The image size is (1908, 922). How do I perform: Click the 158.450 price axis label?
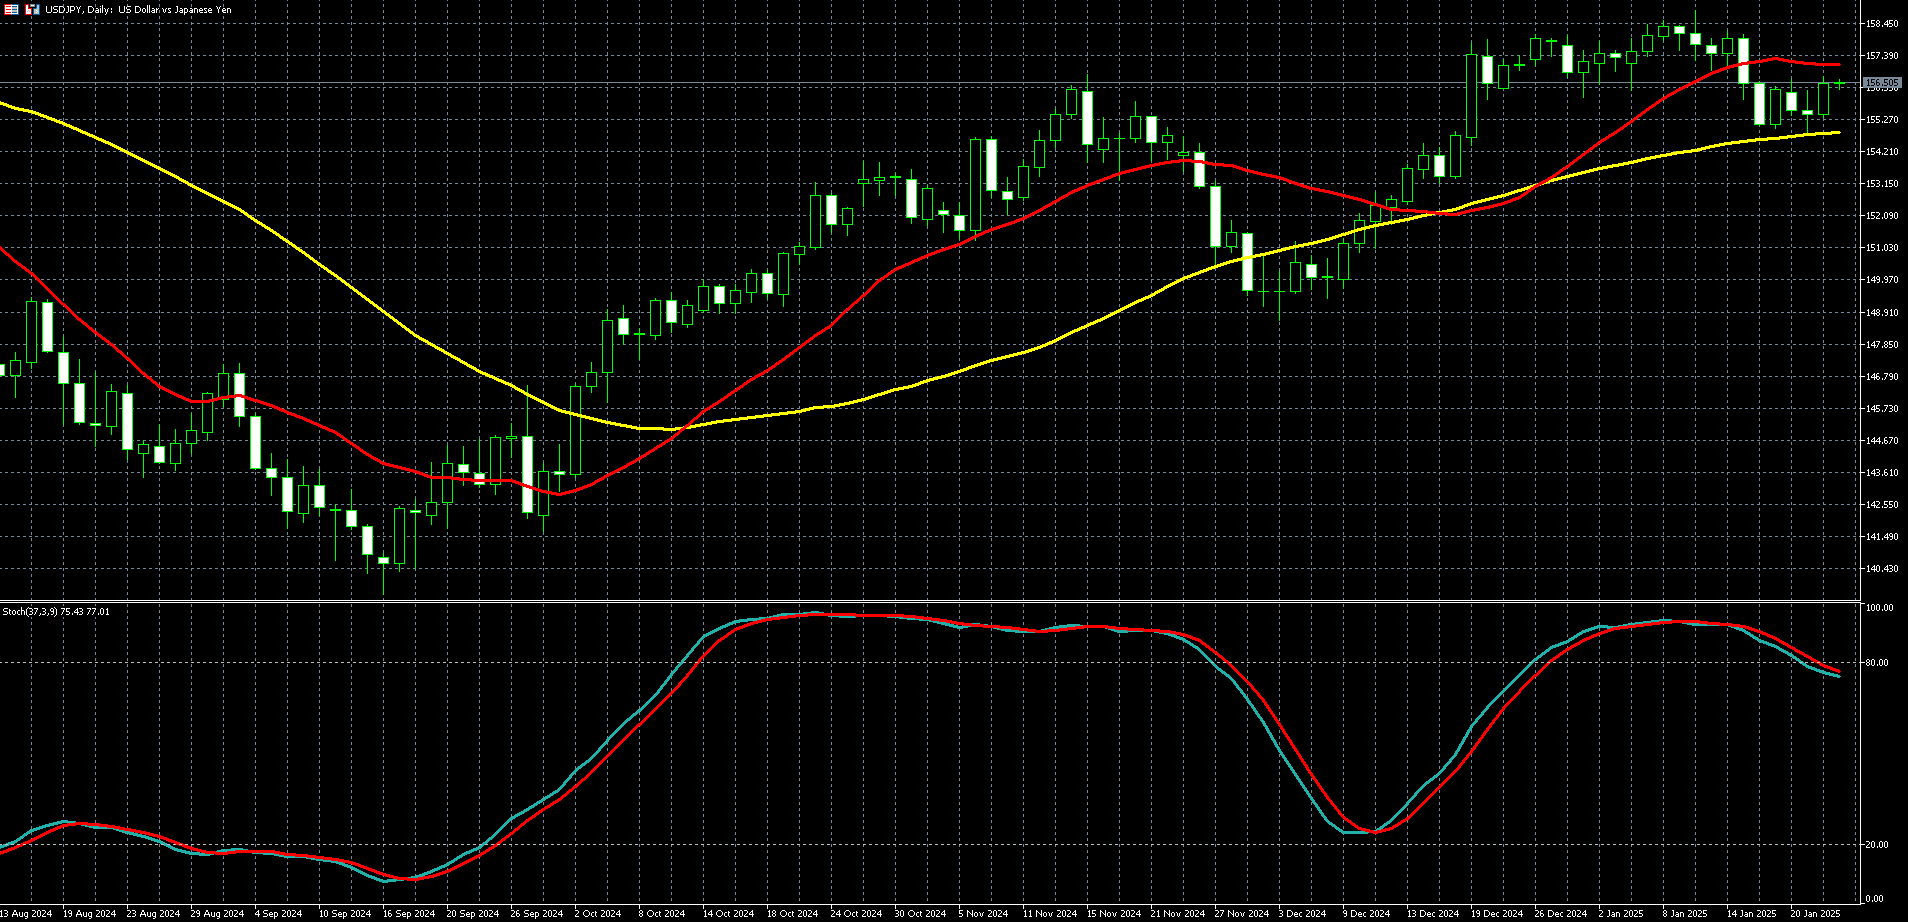(1881, 24)
